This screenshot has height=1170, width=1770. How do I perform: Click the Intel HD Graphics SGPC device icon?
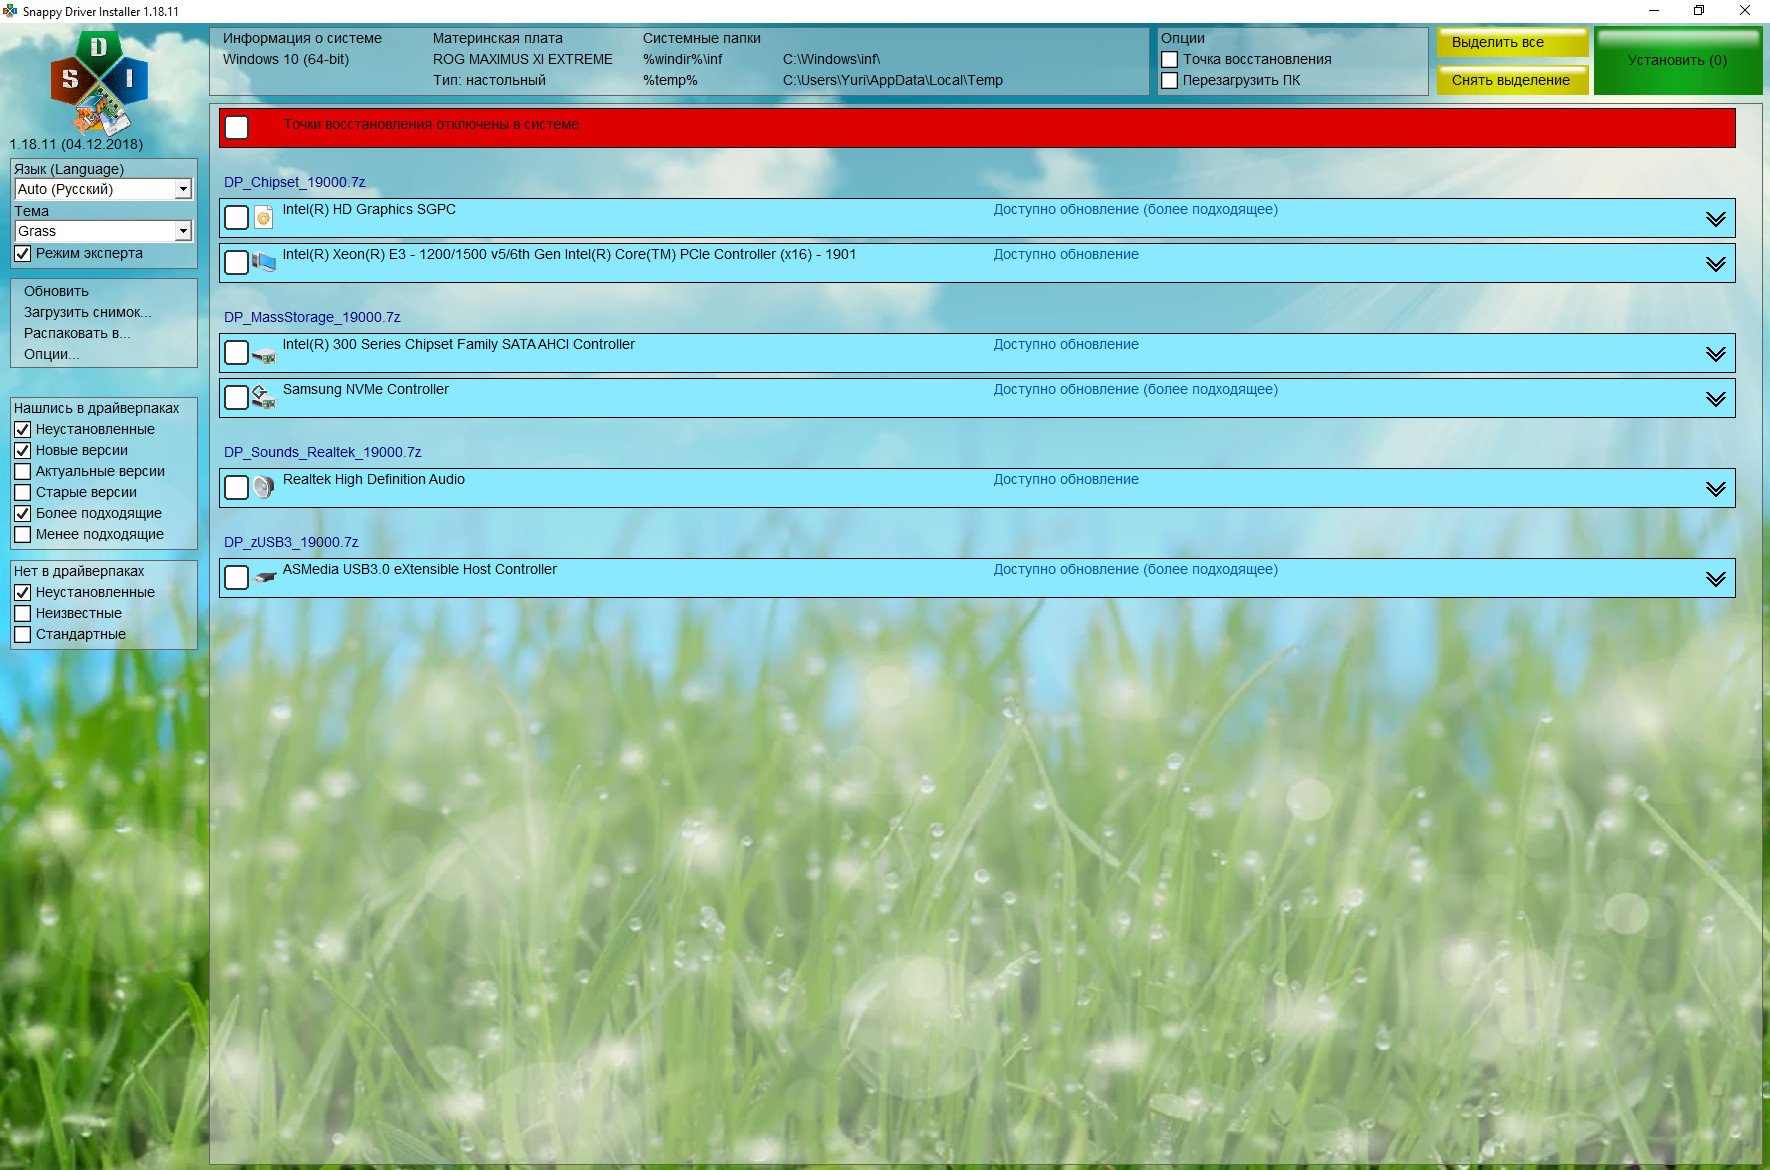pos(264,217)
